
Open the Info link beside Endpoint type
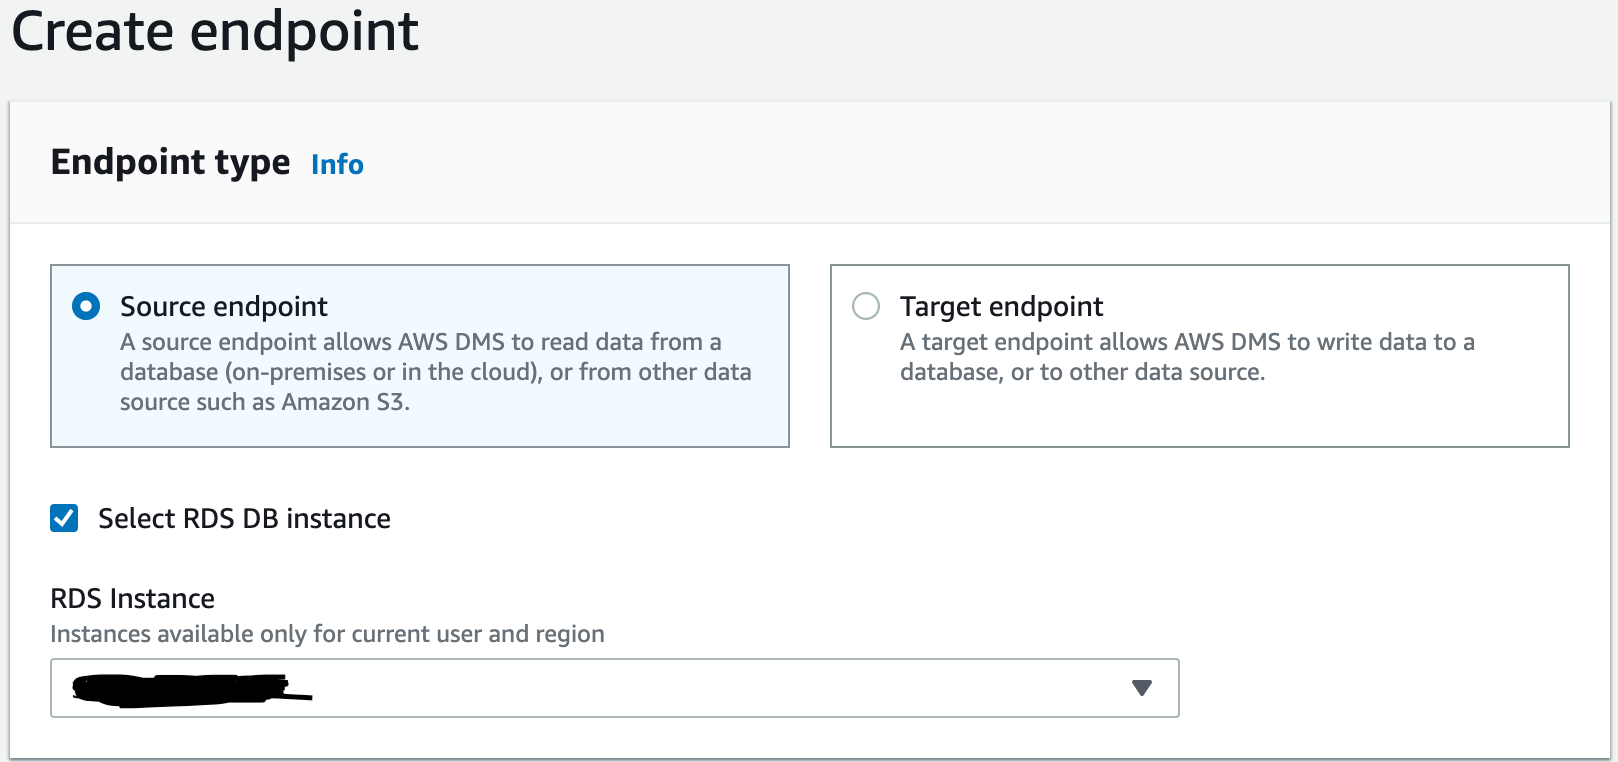[337, 164]
